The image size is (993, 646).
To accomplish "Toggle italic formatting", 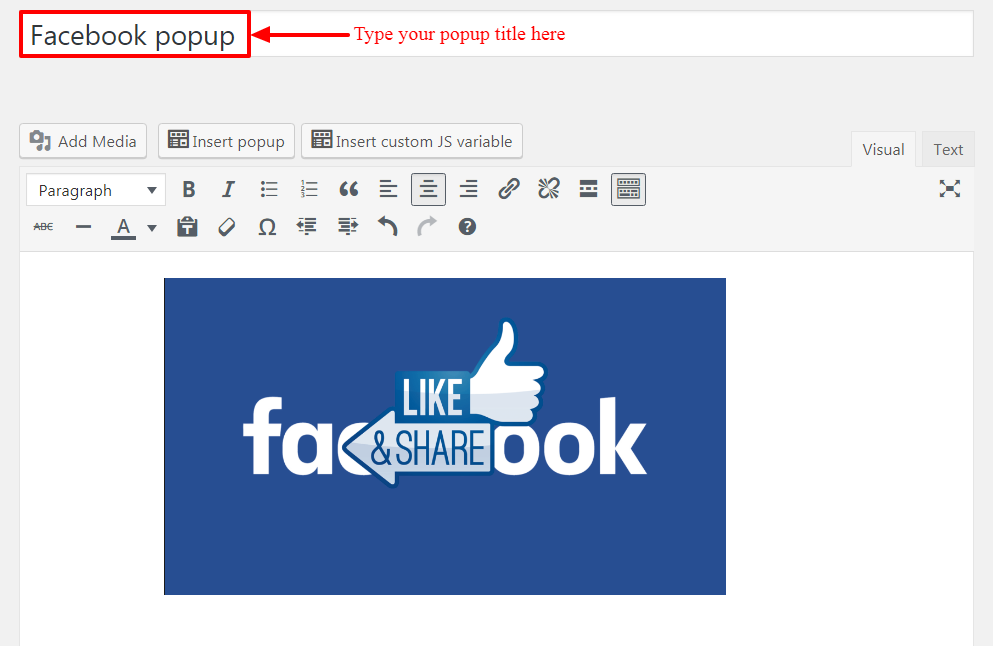I will coord(229,189).
